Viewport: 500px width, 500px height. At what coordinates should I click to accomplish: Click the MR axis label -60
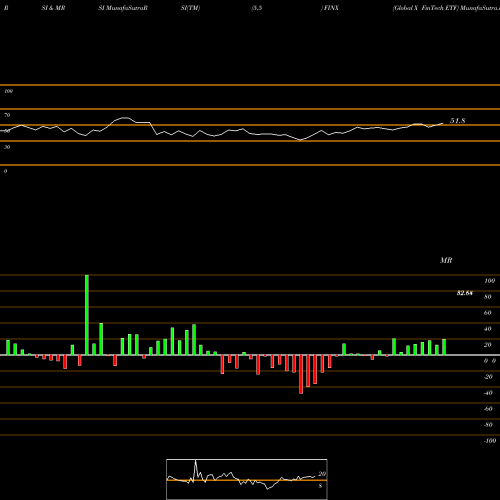coord(488,409)
